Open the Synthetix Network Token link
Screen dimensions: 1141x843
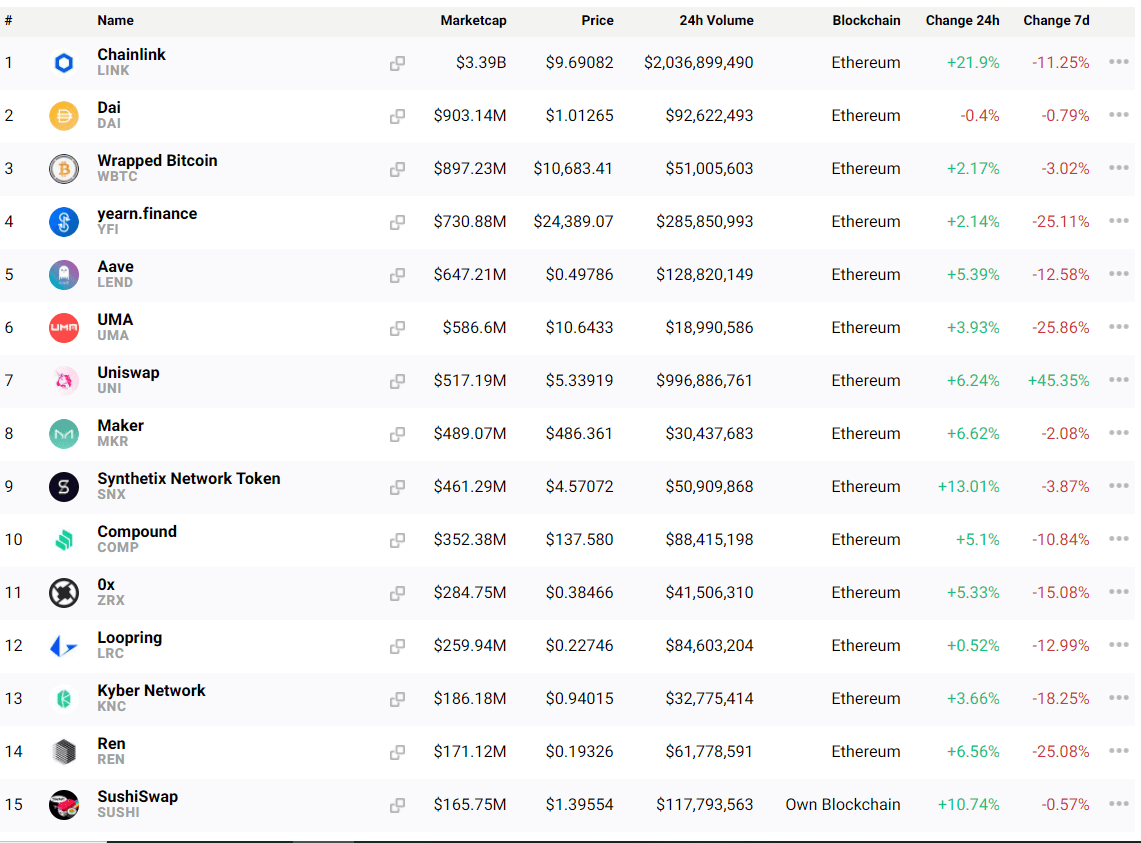coord(188,479)
